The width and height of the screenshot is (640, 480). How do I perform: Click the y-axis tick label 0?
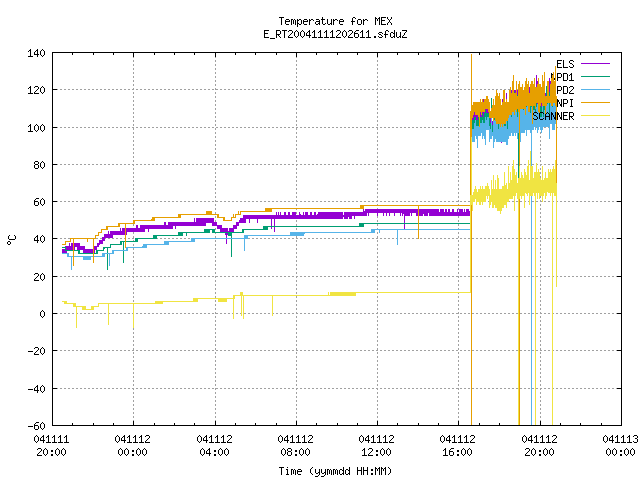(42, 314)
